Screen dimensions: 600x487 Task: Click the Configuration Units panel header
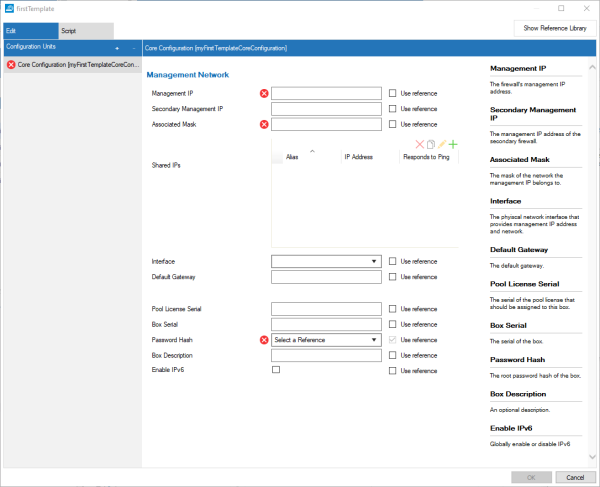[x=73, y=48]
